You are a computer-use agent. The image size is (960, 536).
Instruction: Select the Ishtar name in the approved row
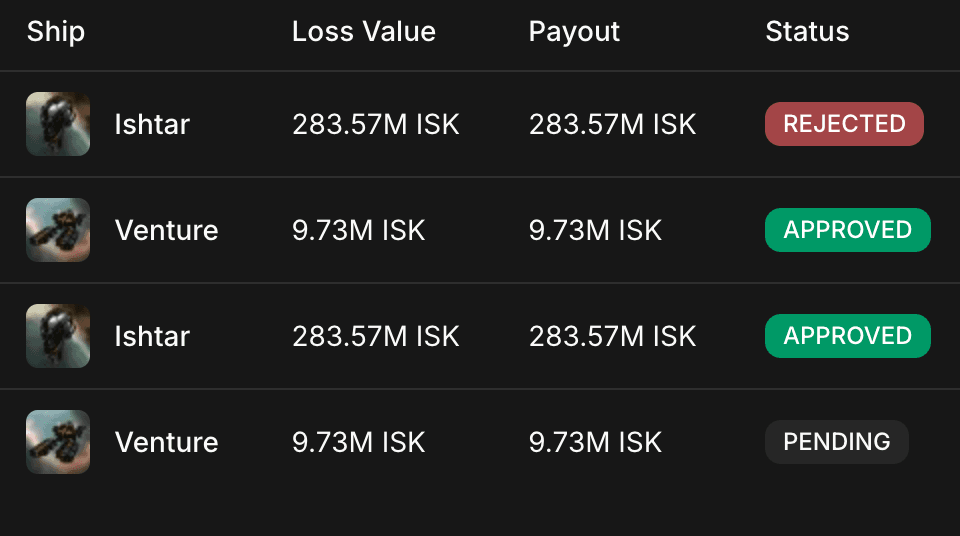tap(152, 336)
